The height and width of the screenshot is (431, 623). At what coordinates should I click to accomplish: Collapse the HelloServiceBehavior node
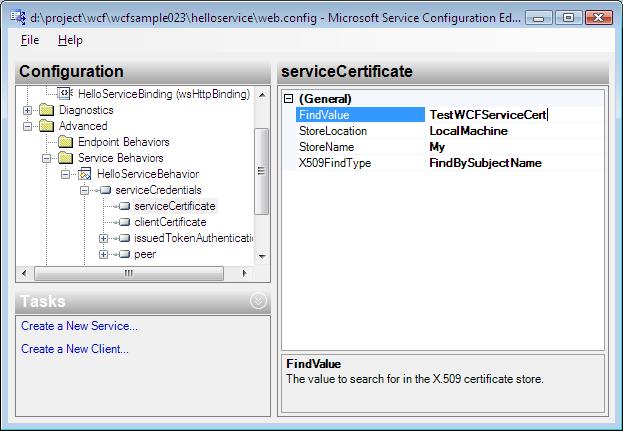66,174
